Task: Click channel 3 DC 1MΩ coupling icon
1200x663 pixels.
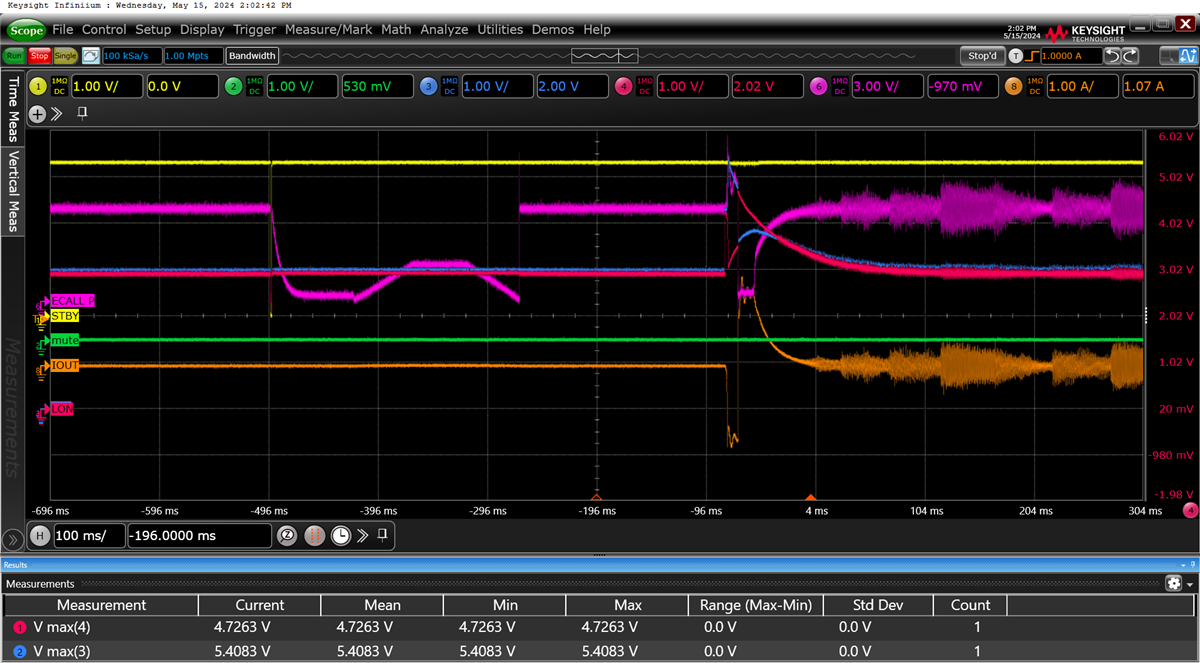Action: [449, 87]
